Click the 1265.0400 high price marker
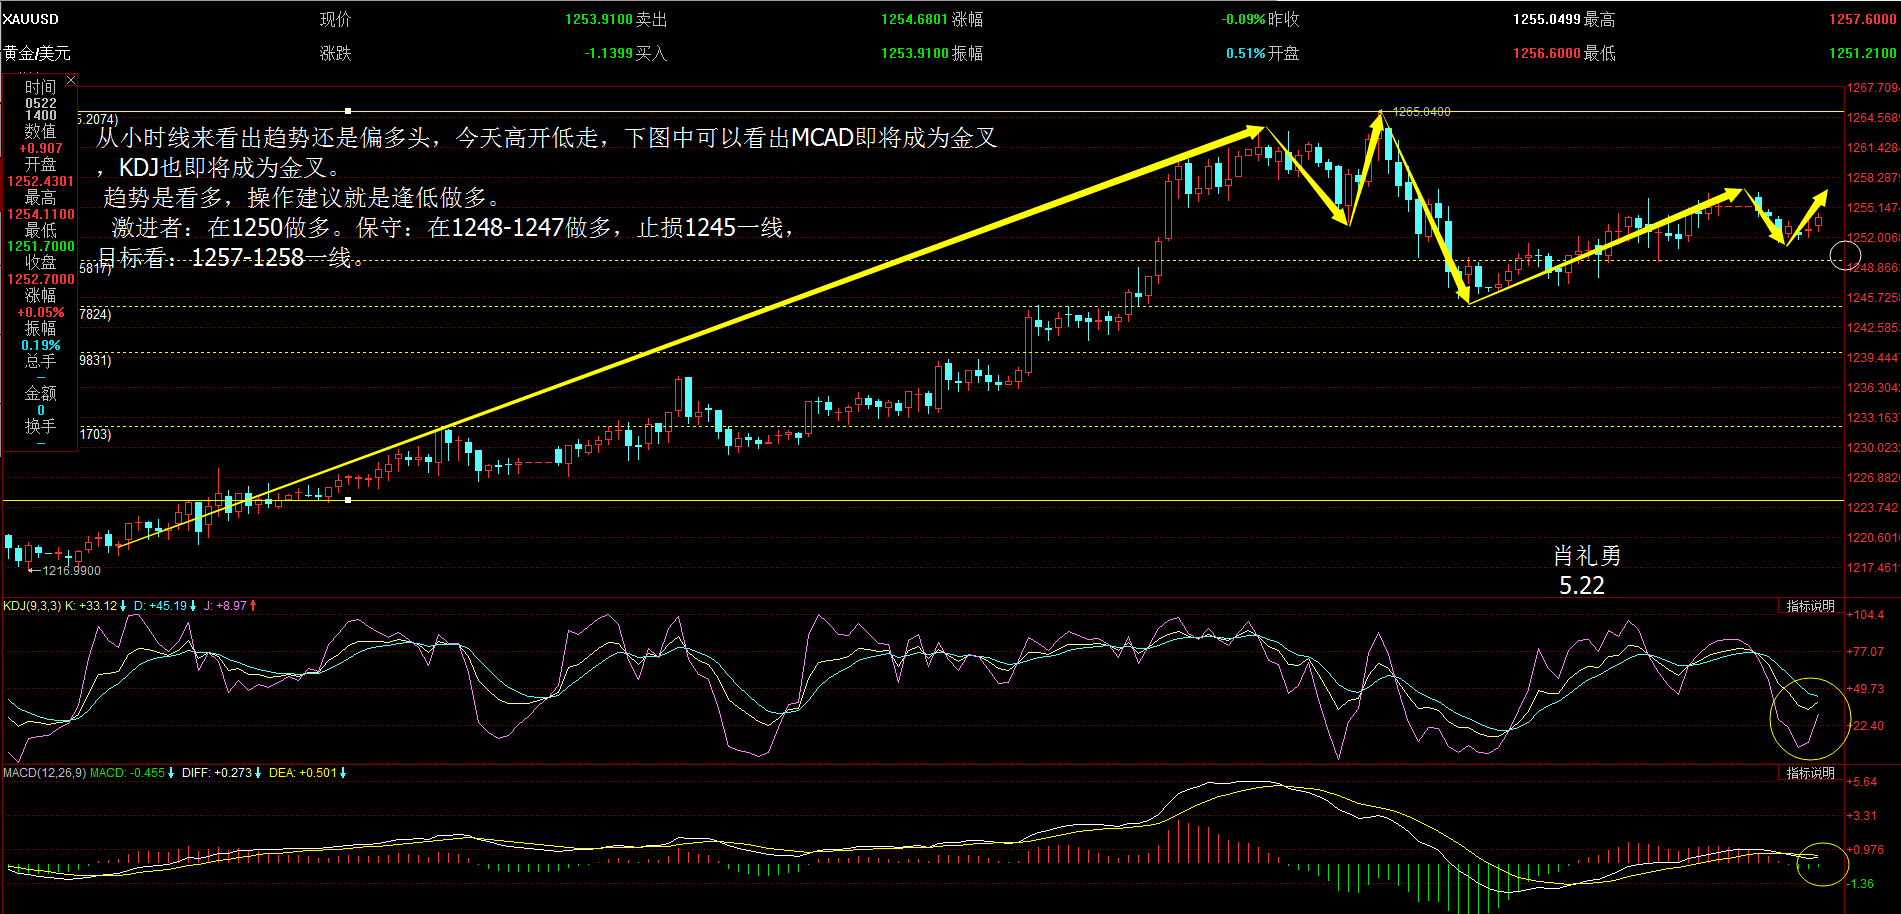Screen dimensions: 1901x914 click(1421, 112)
